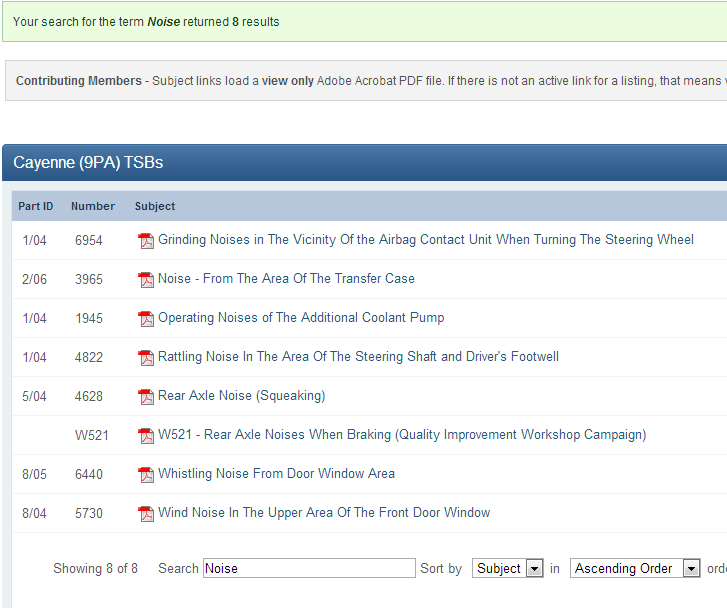This screenshot has height=608, width=727.
Task: Select bulletin number 5730 cell
Action: tap(89, 513)
